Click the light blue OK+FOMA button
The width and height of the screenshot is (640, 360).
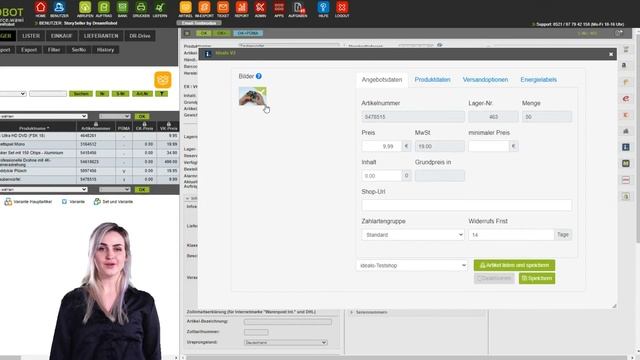pos(248,33)
